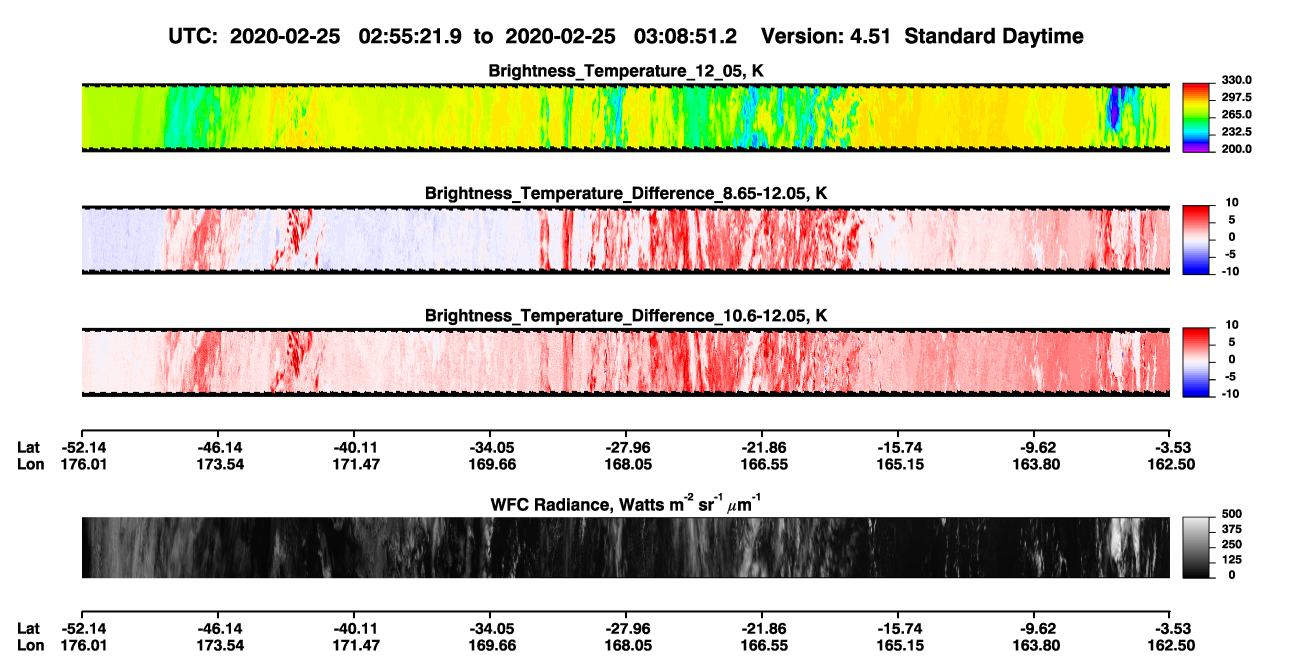This screenshot has height=667, width=1300.
Task: Click the 330.0 colorbar tick label
Action: tap(1235, 80)
